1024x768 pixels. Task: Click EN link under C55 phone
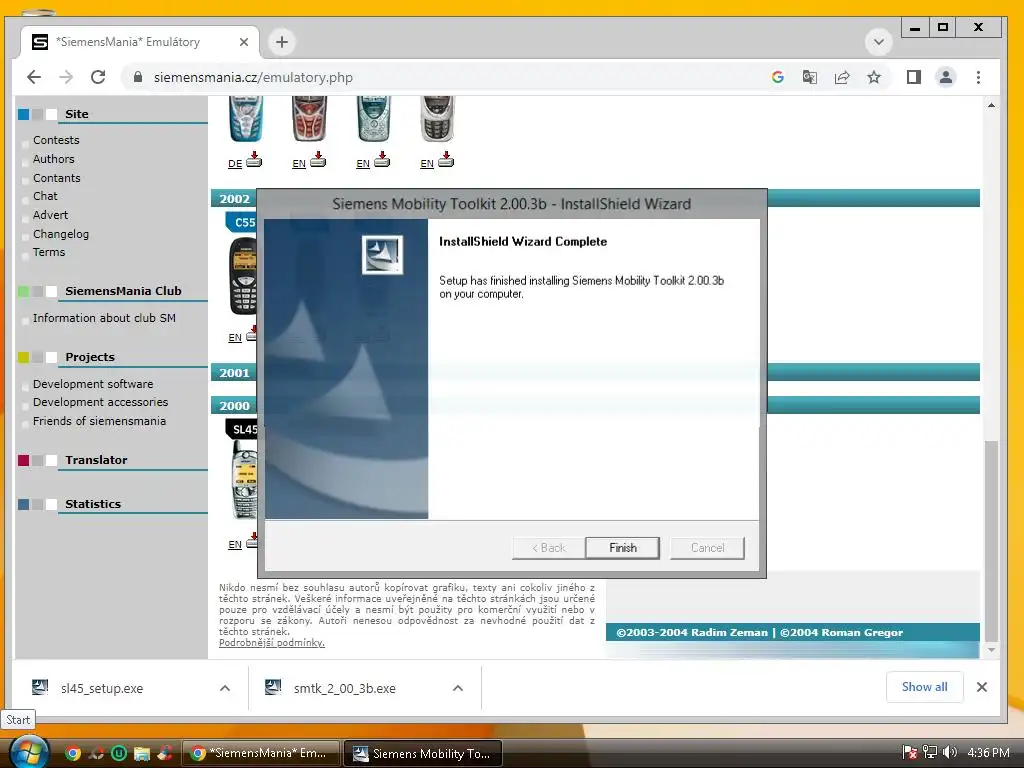[235, 338]
